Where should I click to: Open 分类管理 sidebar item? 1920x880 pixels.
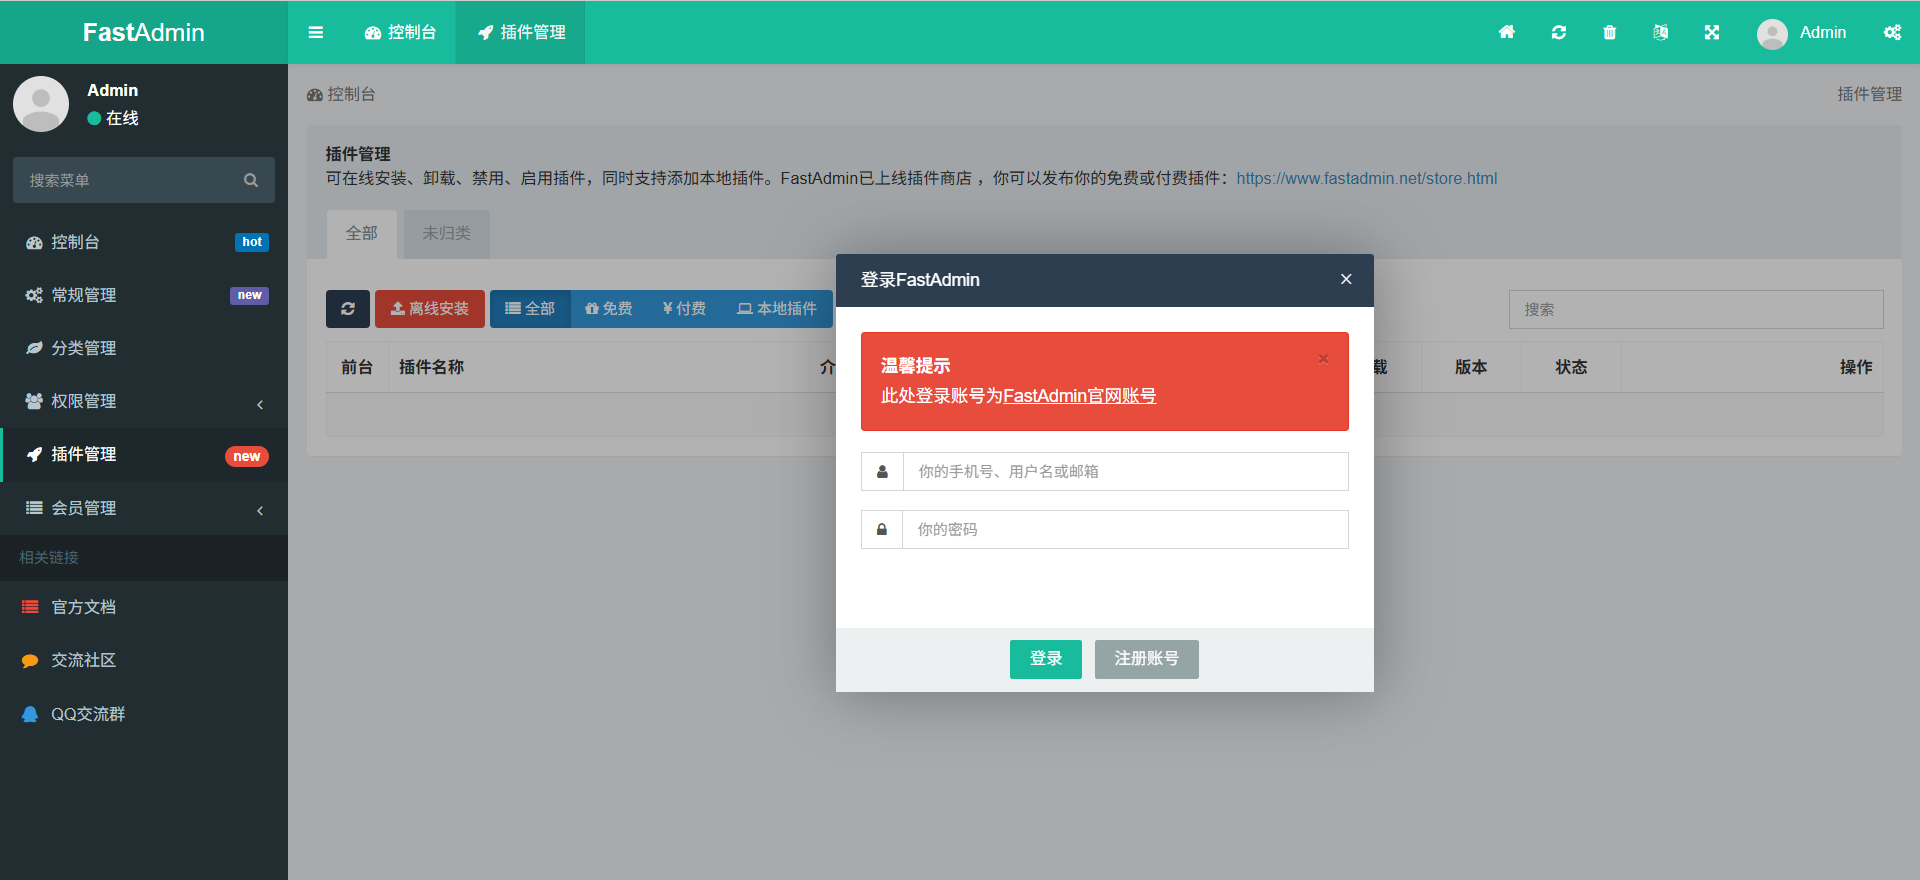click(x=144, y=348)
